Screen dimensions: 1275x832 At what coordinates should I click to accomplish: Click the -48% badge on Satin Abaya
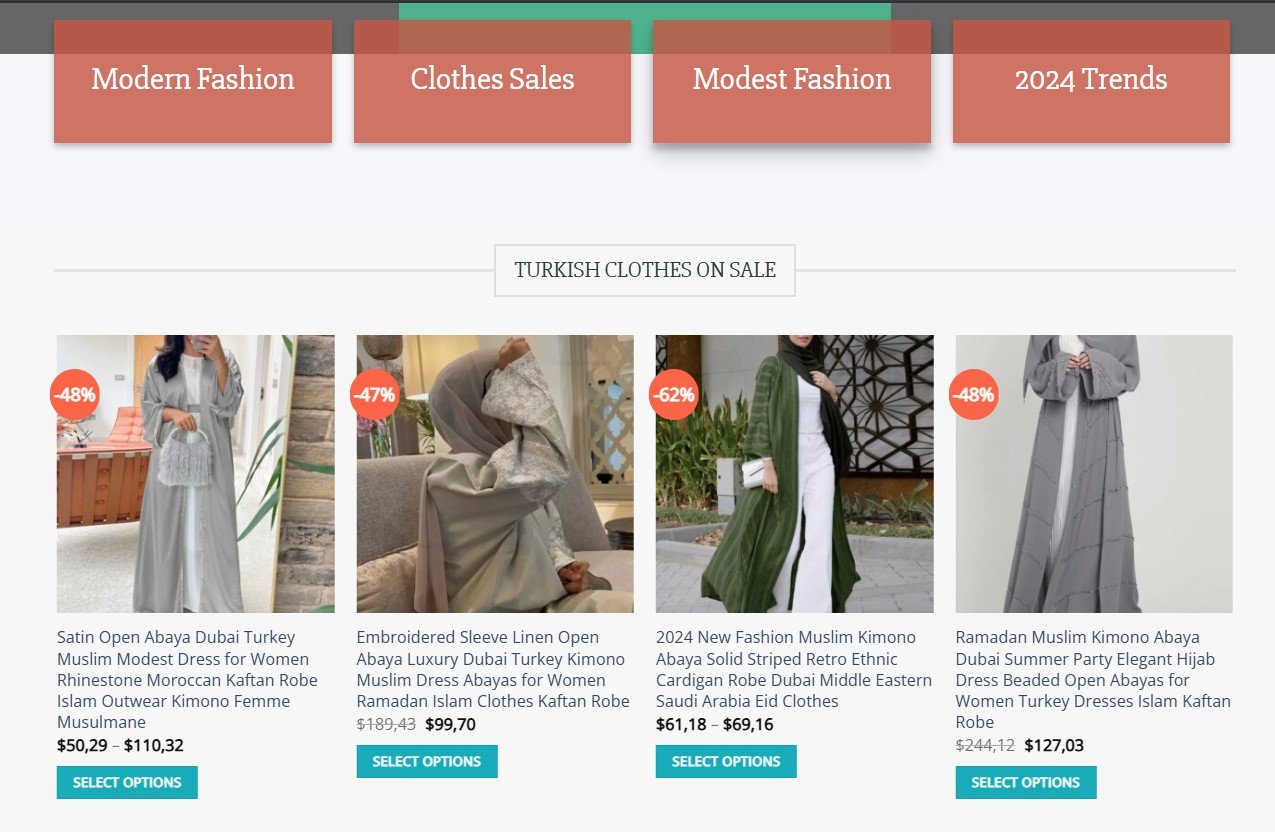[x=75, y=395]
